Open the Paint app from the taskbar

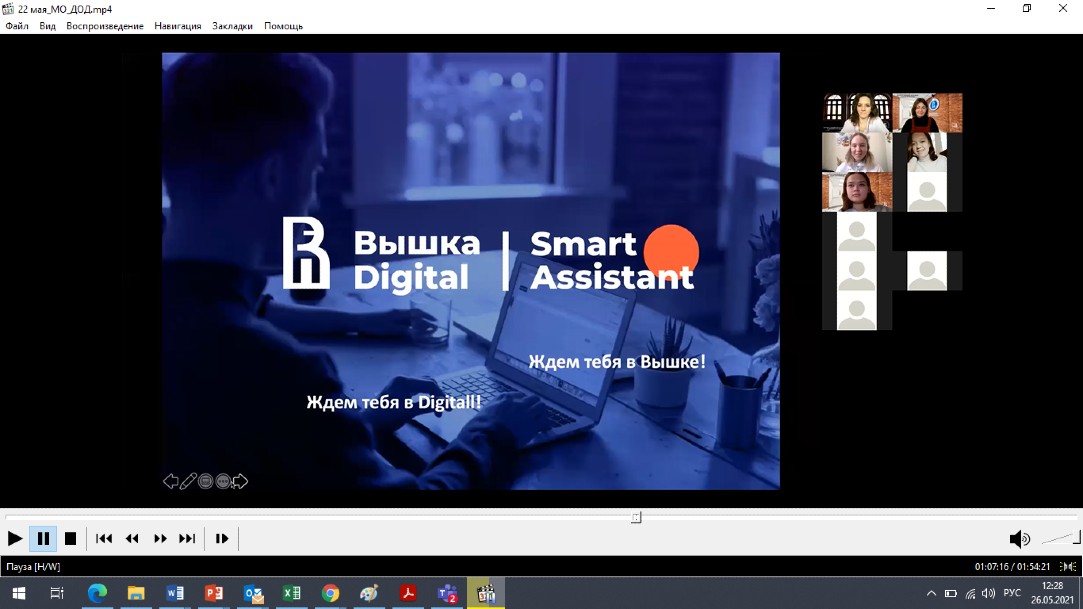point(369,593)
